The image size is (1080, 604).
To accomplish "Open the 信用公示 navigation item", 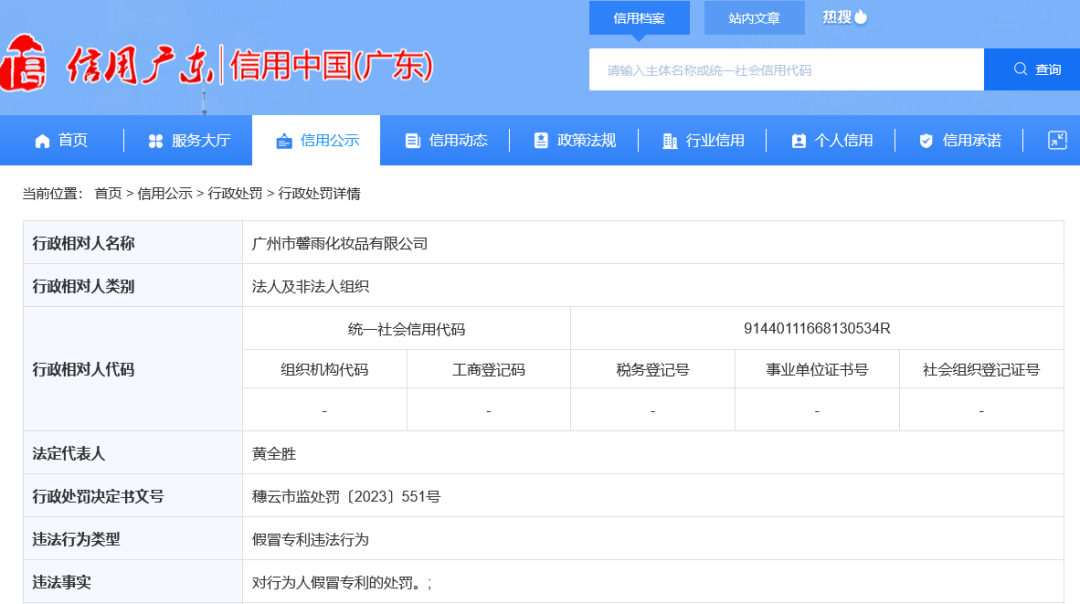I will [x=317, y=140].
